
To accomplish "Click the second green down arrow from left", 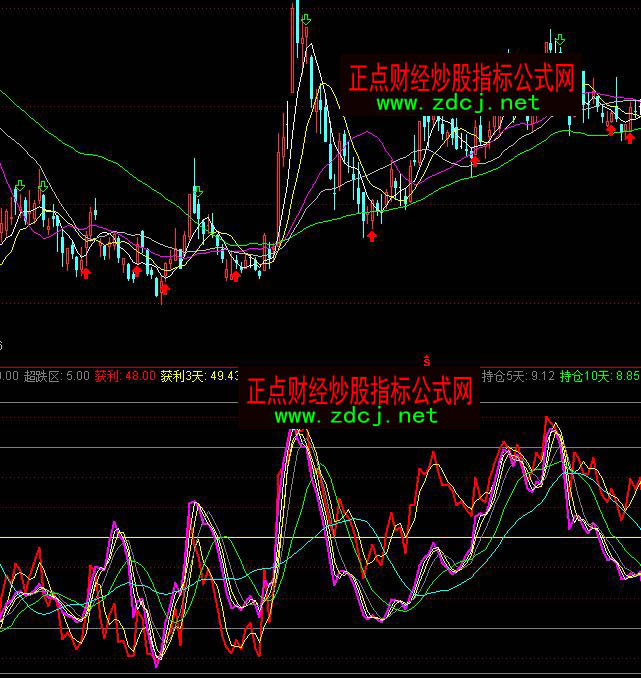I will pos(43,186).
